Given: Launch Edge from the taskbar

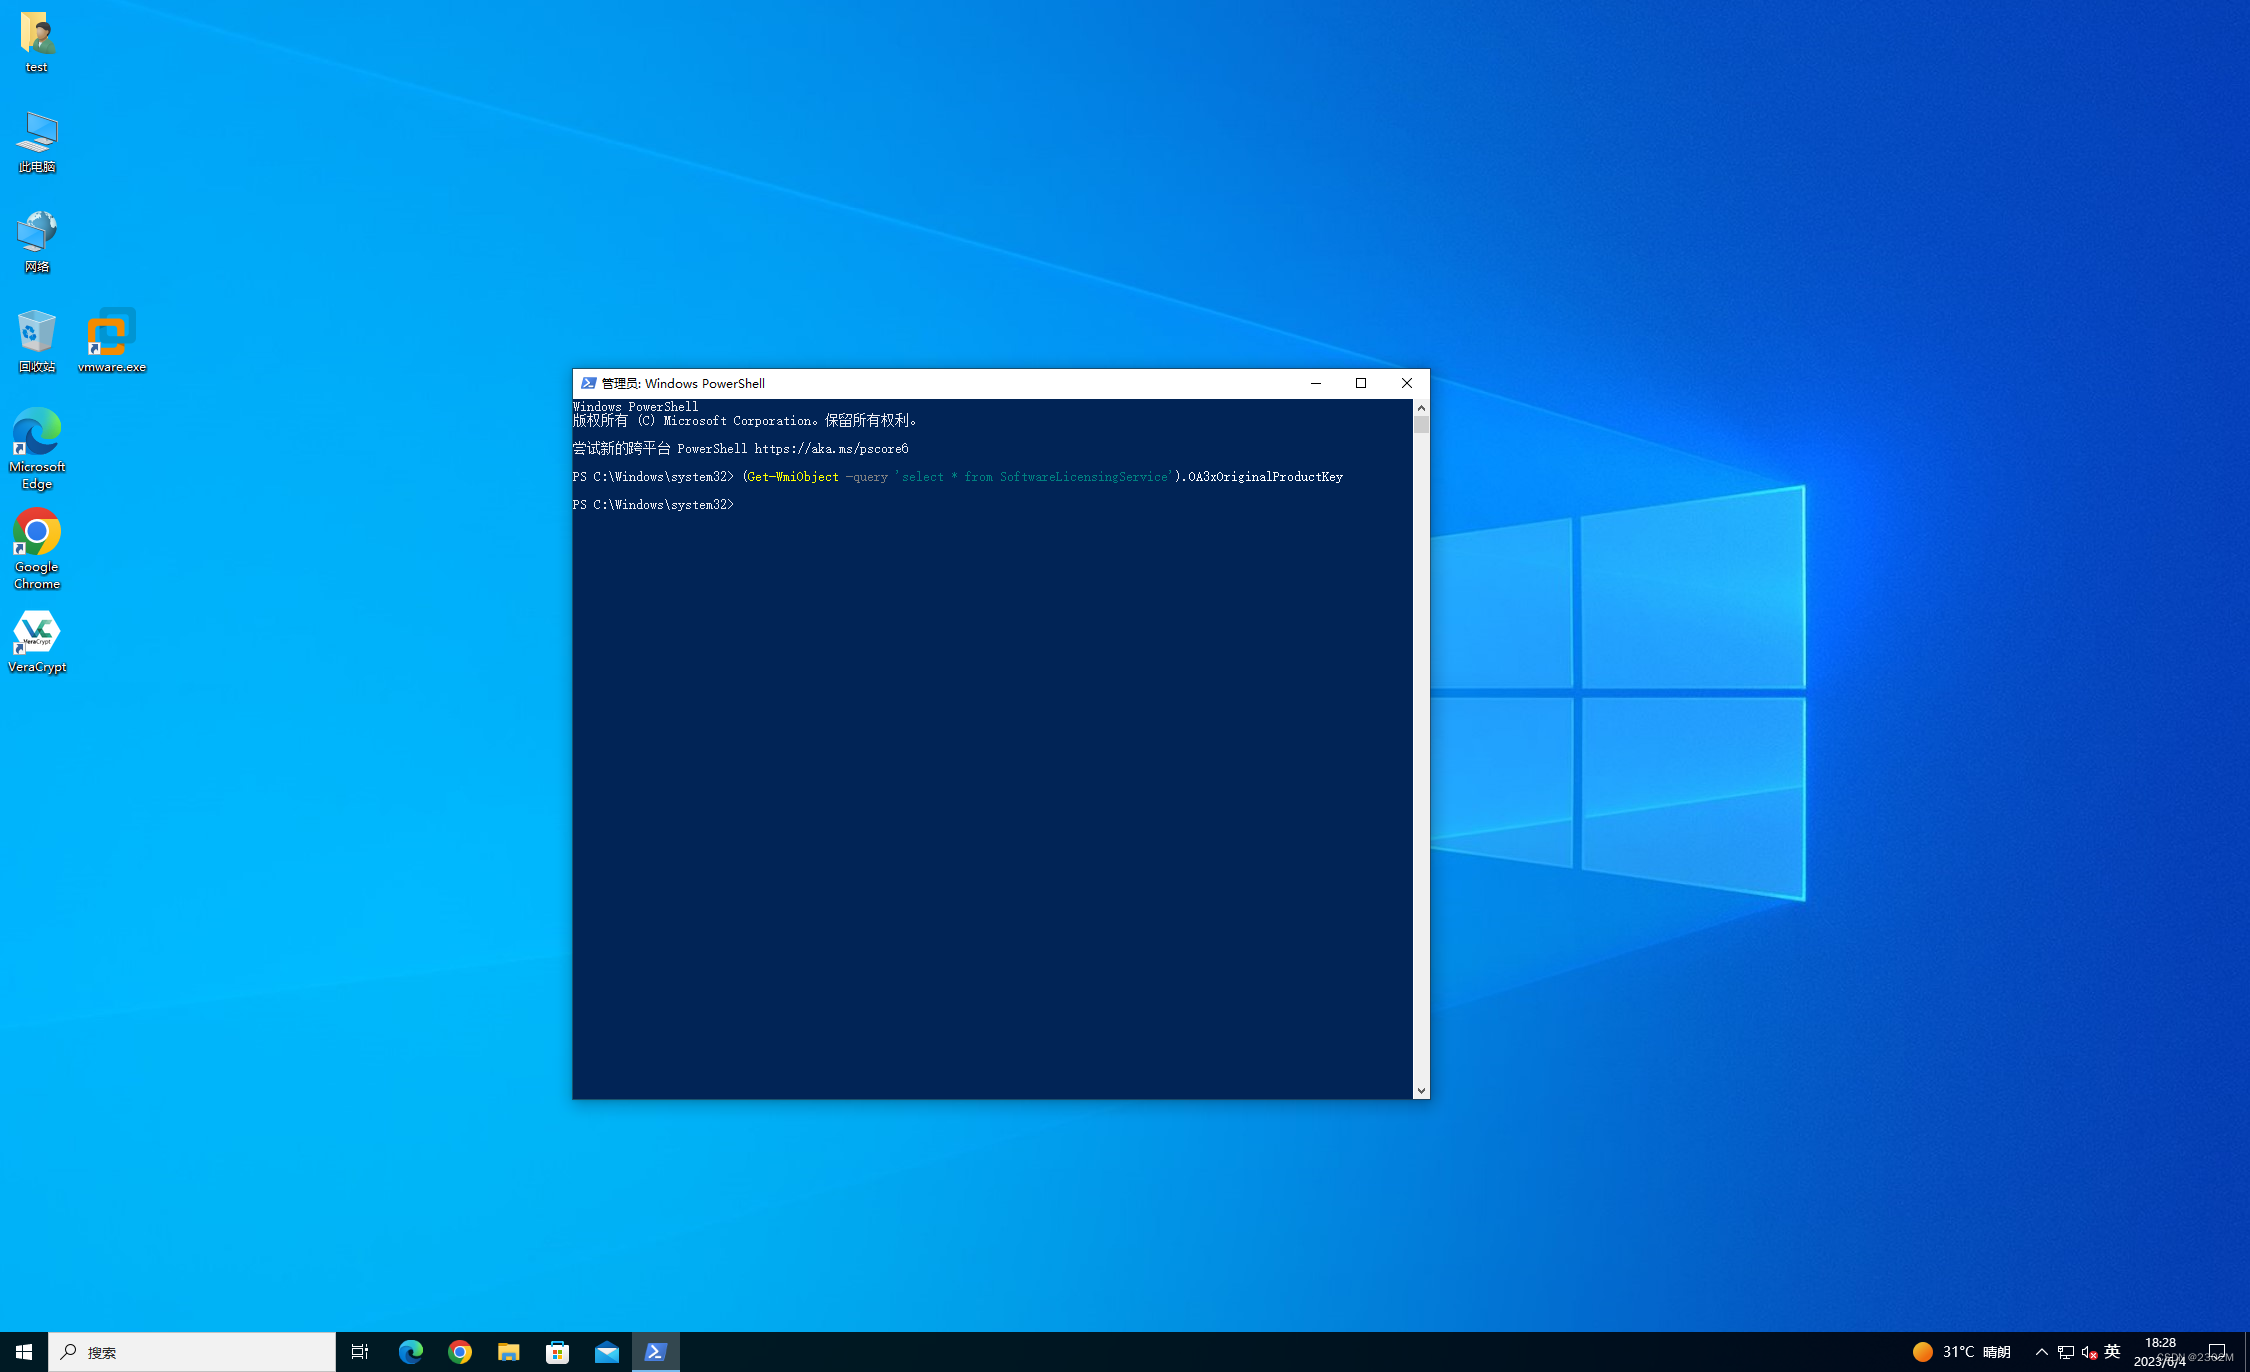Looking at the screenshot, I should pyautogui.click(x=410, y=1352).
